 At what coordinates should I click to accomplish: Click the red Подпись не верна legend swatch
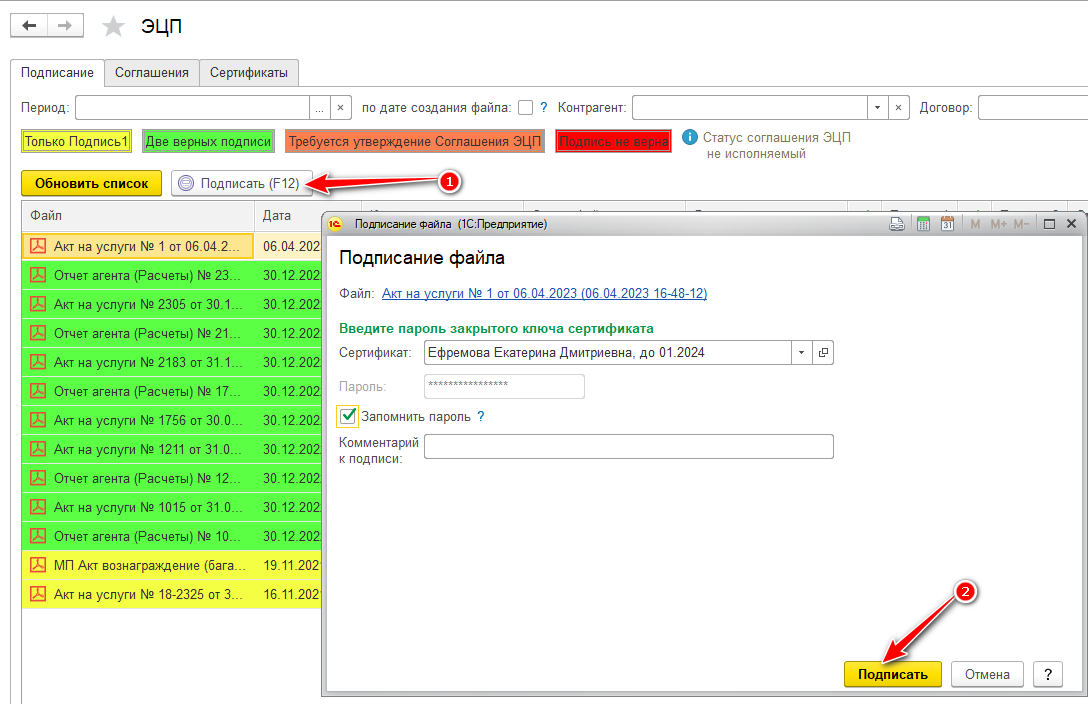pyautogui.click(x=613, y=142)
